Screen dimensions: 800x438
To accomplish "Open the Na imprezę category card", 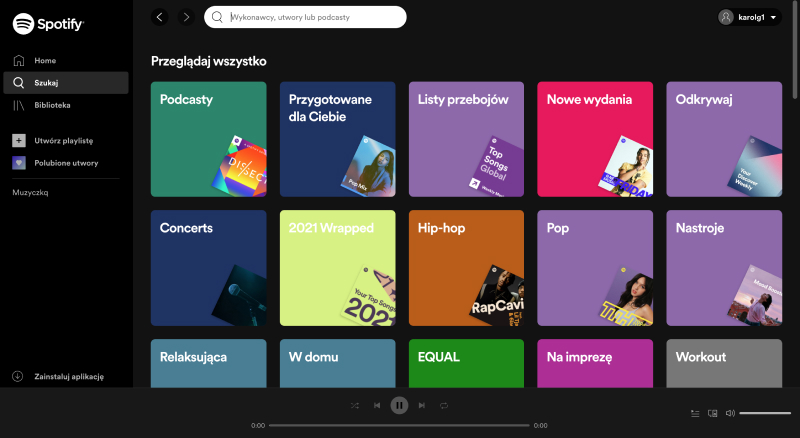I will click(x=595, y=363).
